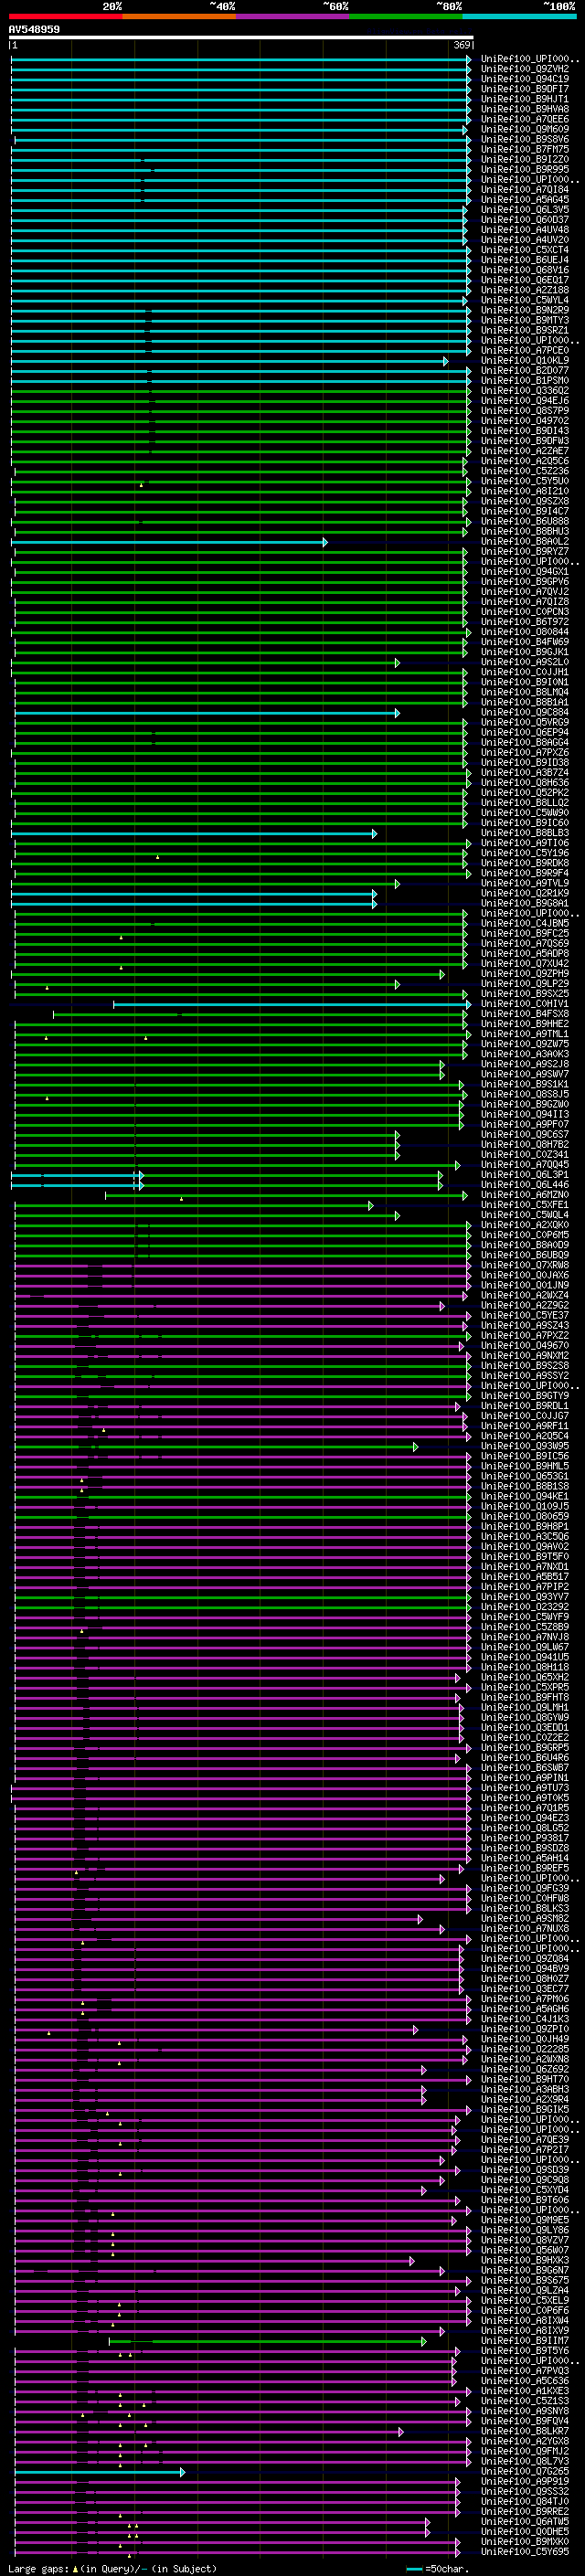
Task: Click the cyan 50char scale bar legend
Action: coord(415,2569)
